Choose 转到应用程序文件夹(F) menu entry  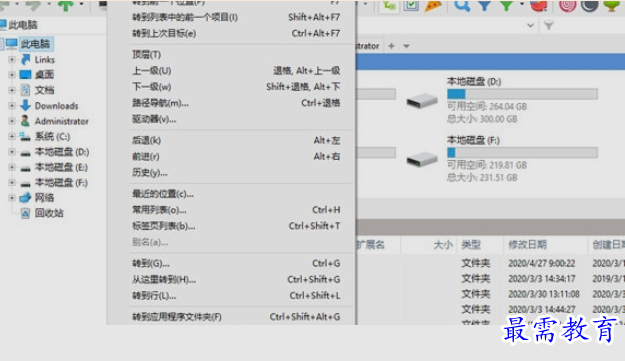coord(236,317)
